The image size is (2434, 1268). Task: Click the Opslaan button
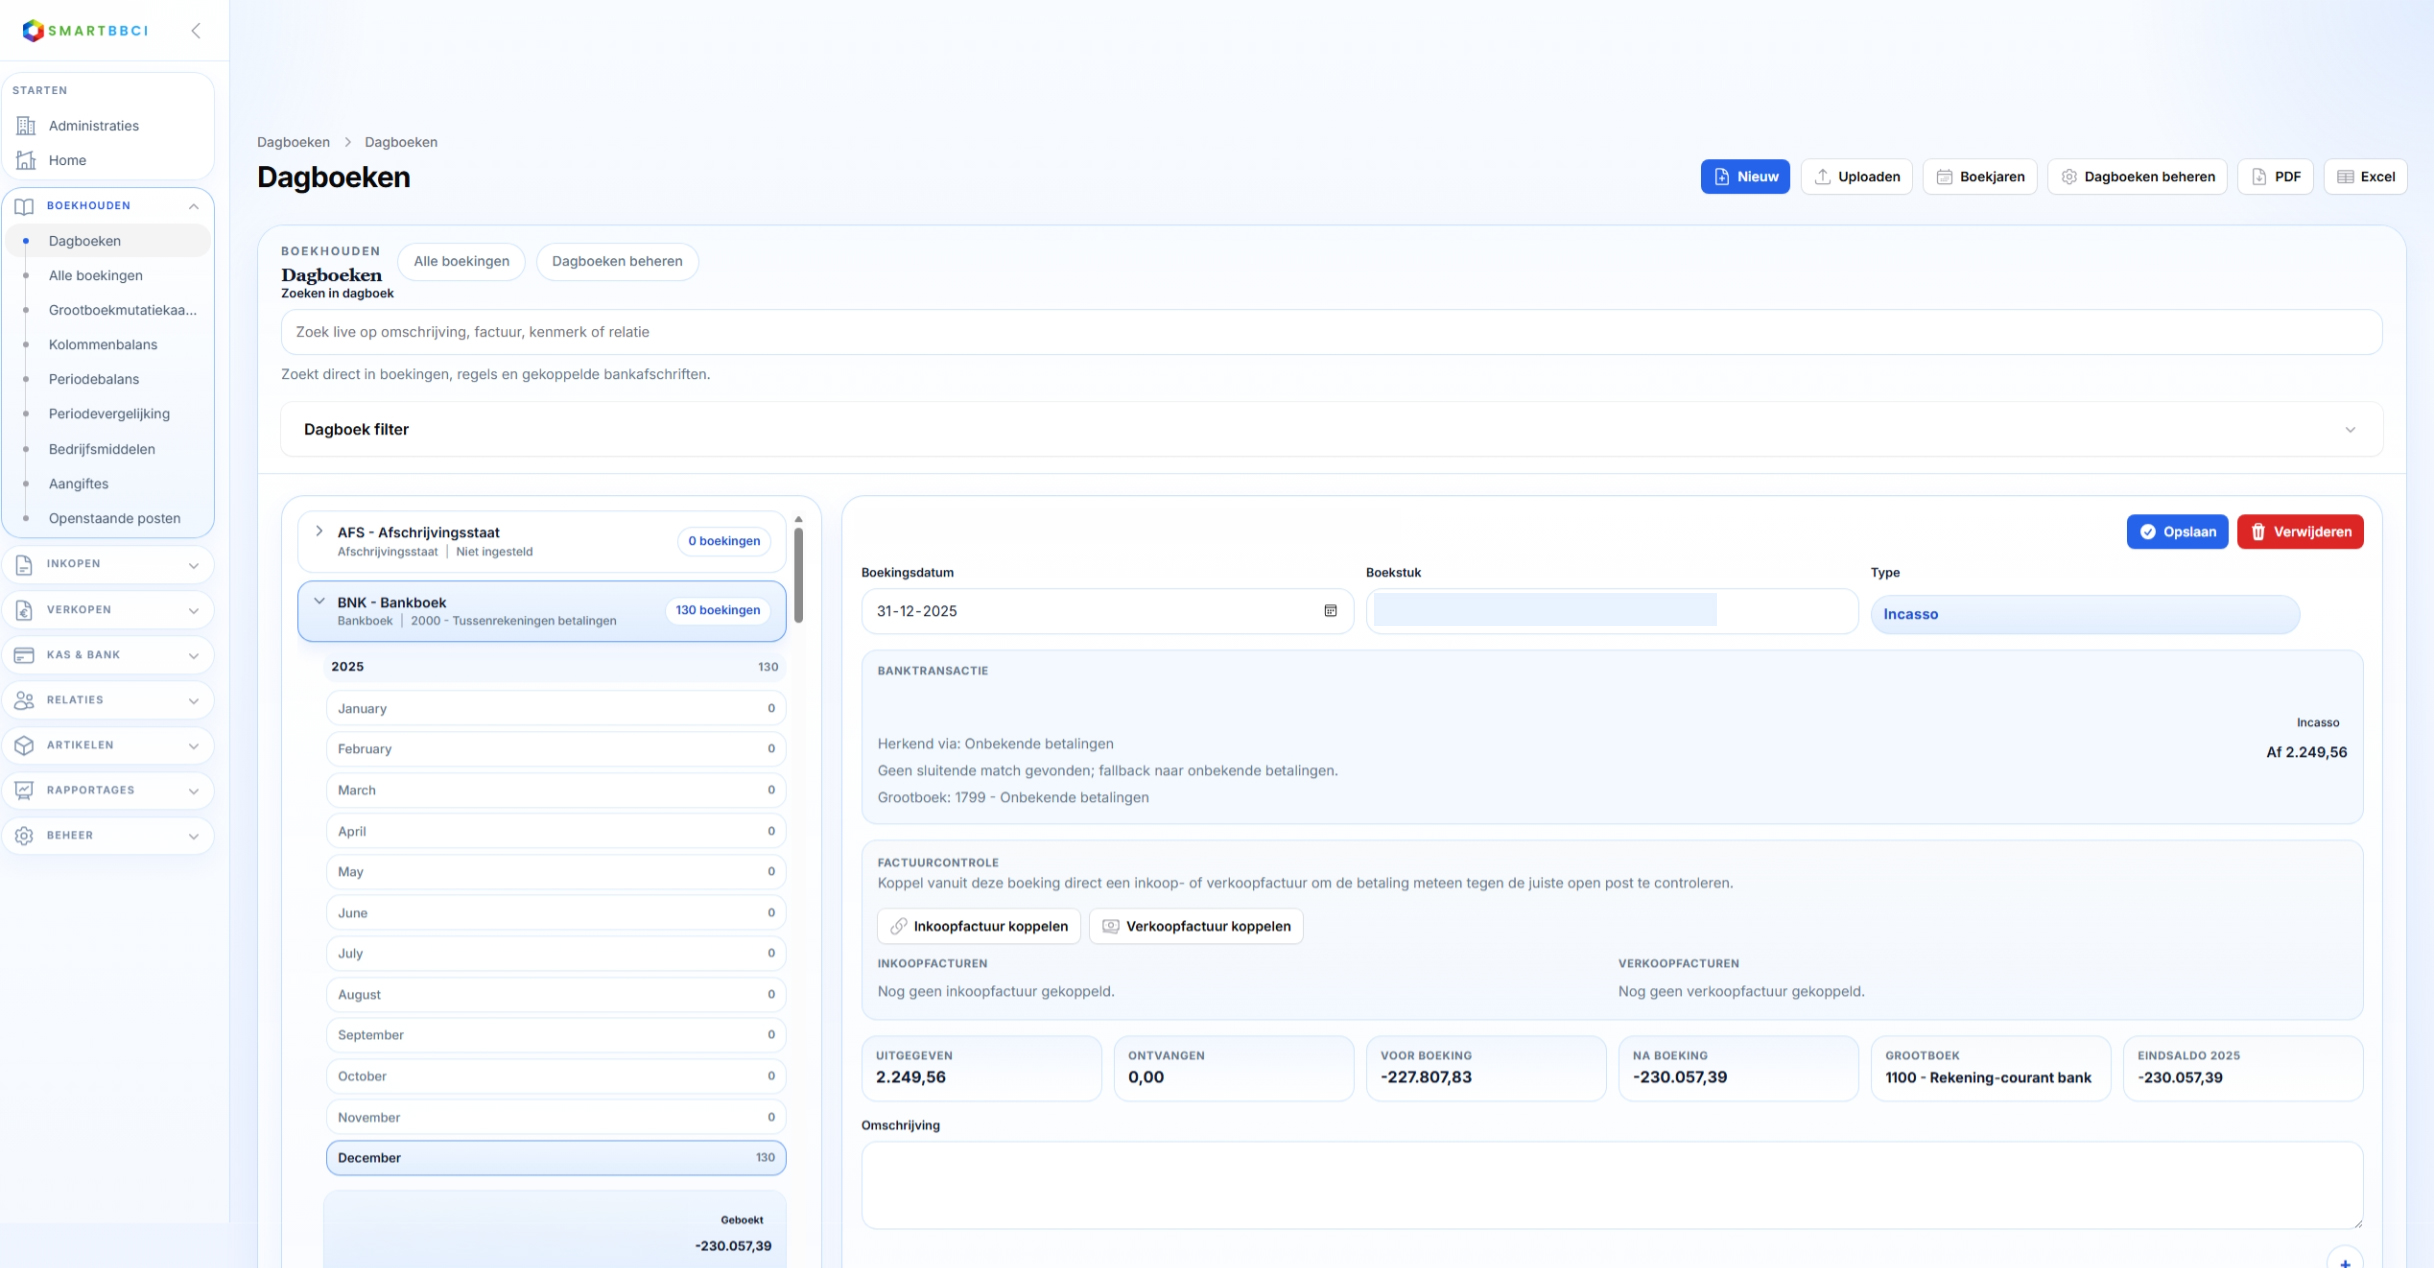click(2177, 532)
